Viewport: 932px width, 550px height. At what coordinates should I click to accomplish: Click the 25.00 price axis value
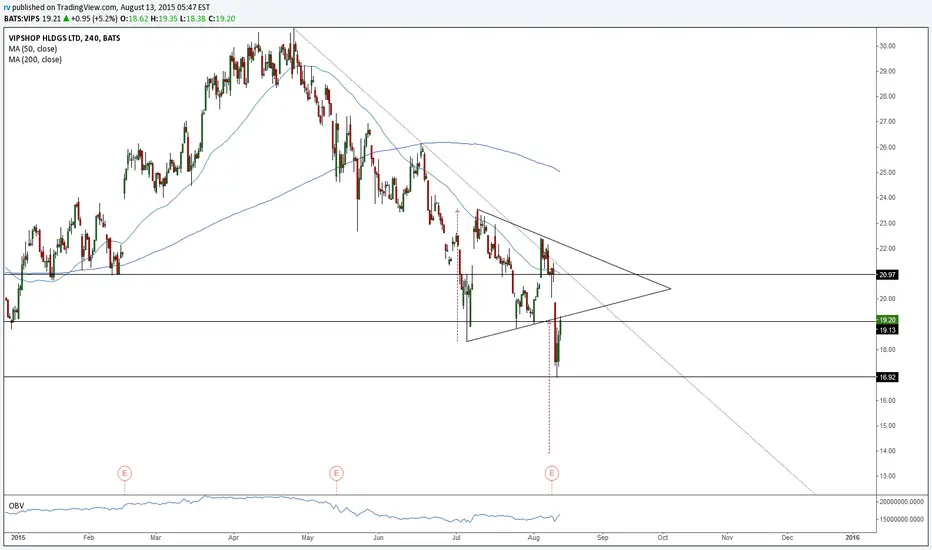tap(887, 172)
